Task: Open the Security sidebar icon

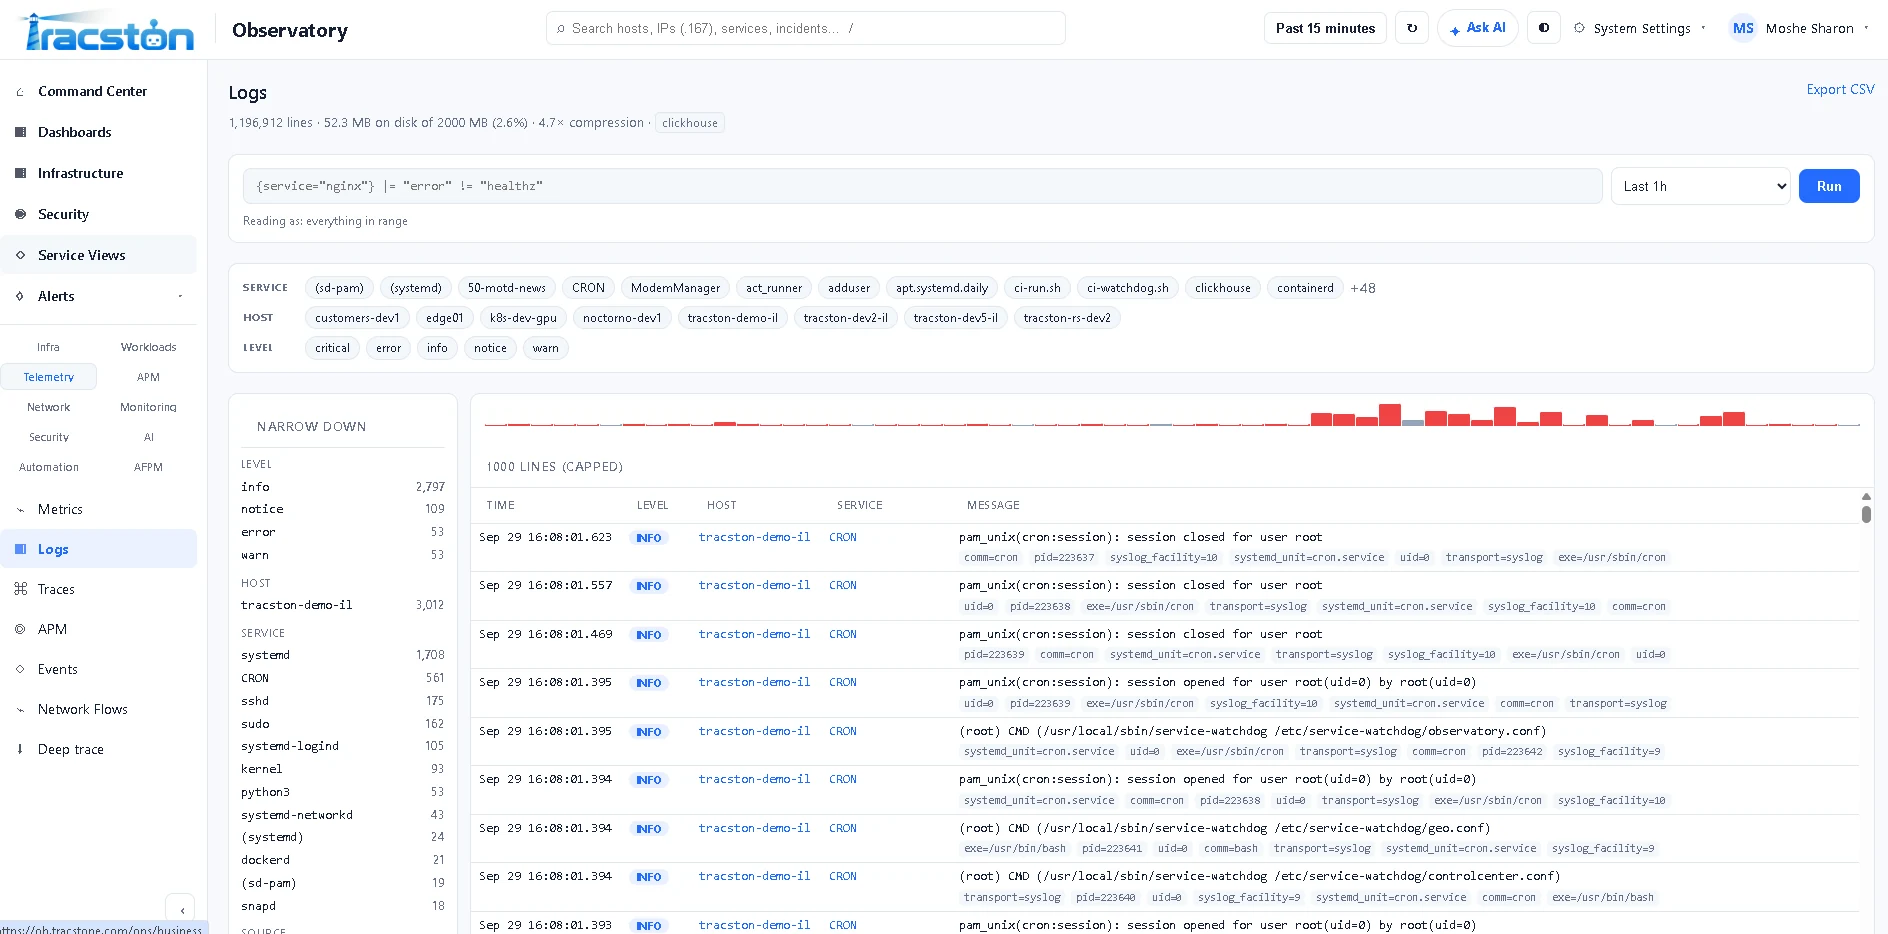Action: (x=20, y=214)
